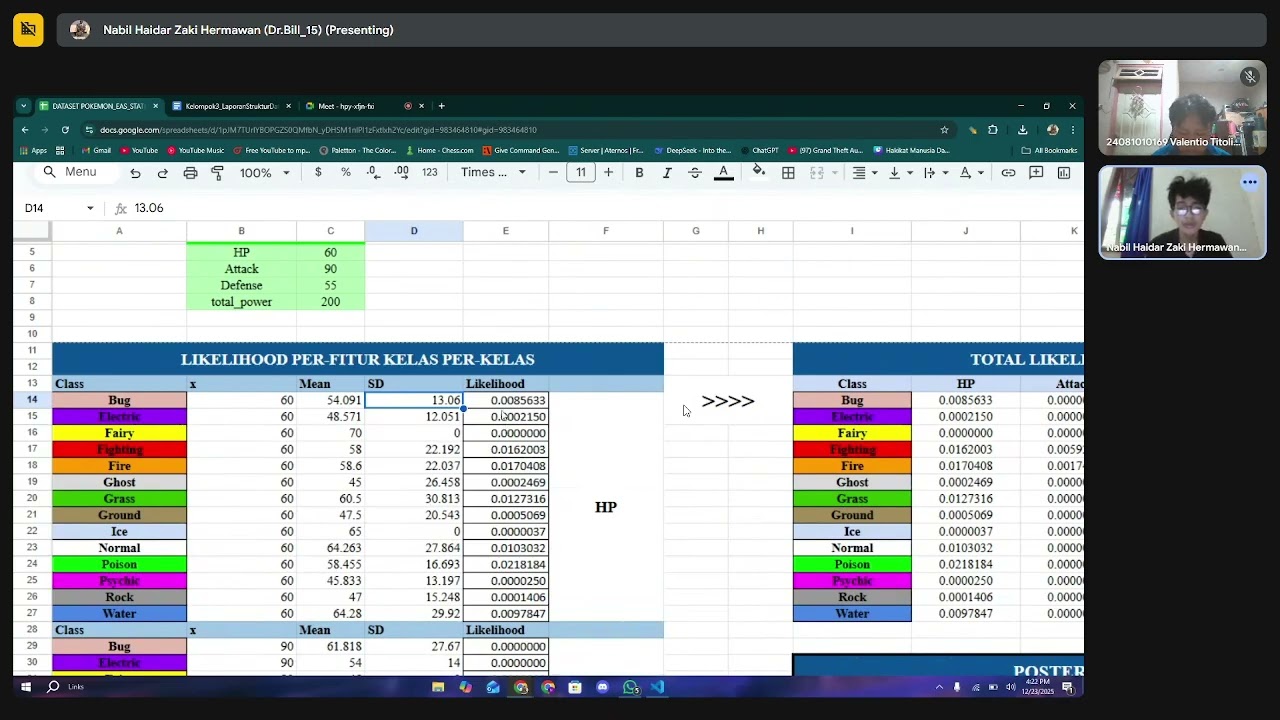Select the Bug class cell in row 14
This screenshot has width=1280, height=720.
[x=119, y=400]
